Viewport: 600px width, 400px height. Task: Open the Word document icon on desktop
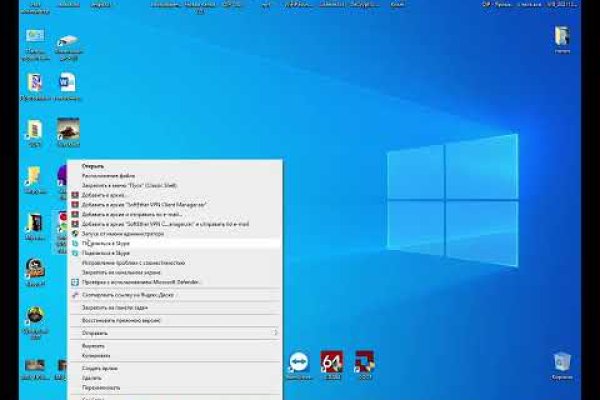coord(68,82)
